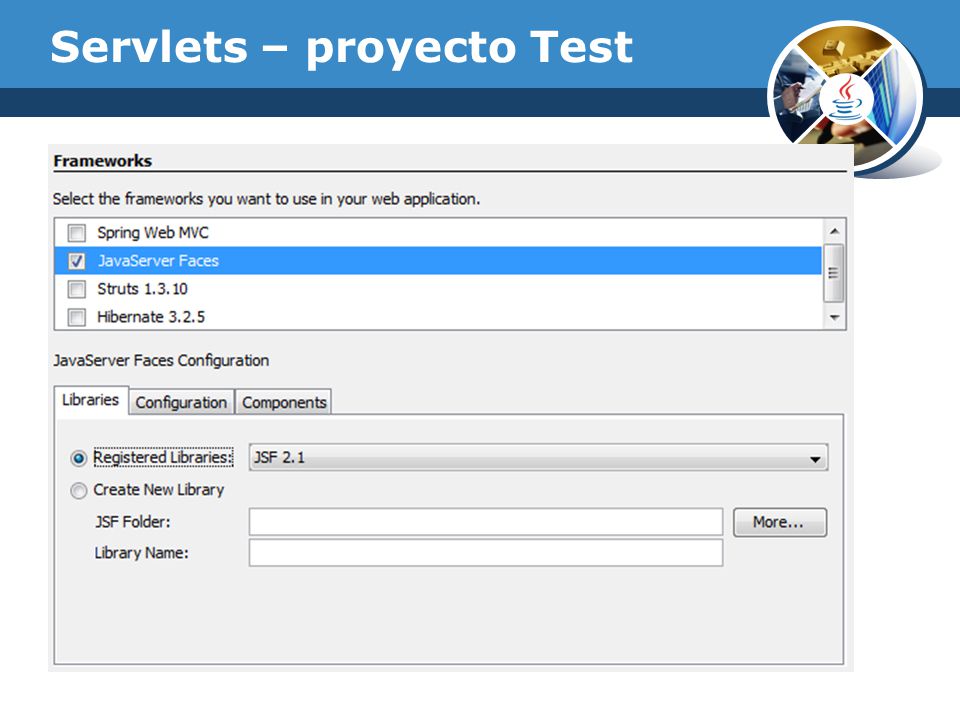Click the frameworks list scrollbar thumb
The image size is (960, 720).
[x=834, y=273]
